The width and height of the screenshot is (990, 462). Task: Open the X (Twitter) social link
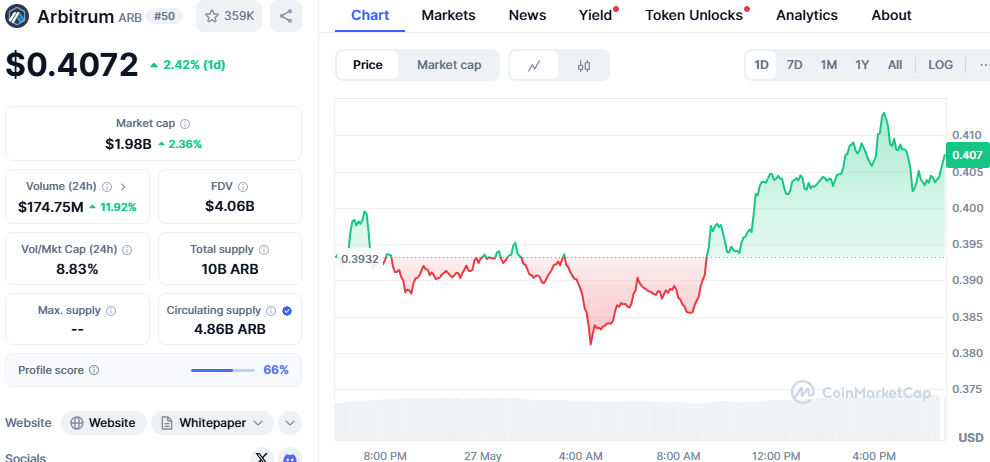[261, 456]
